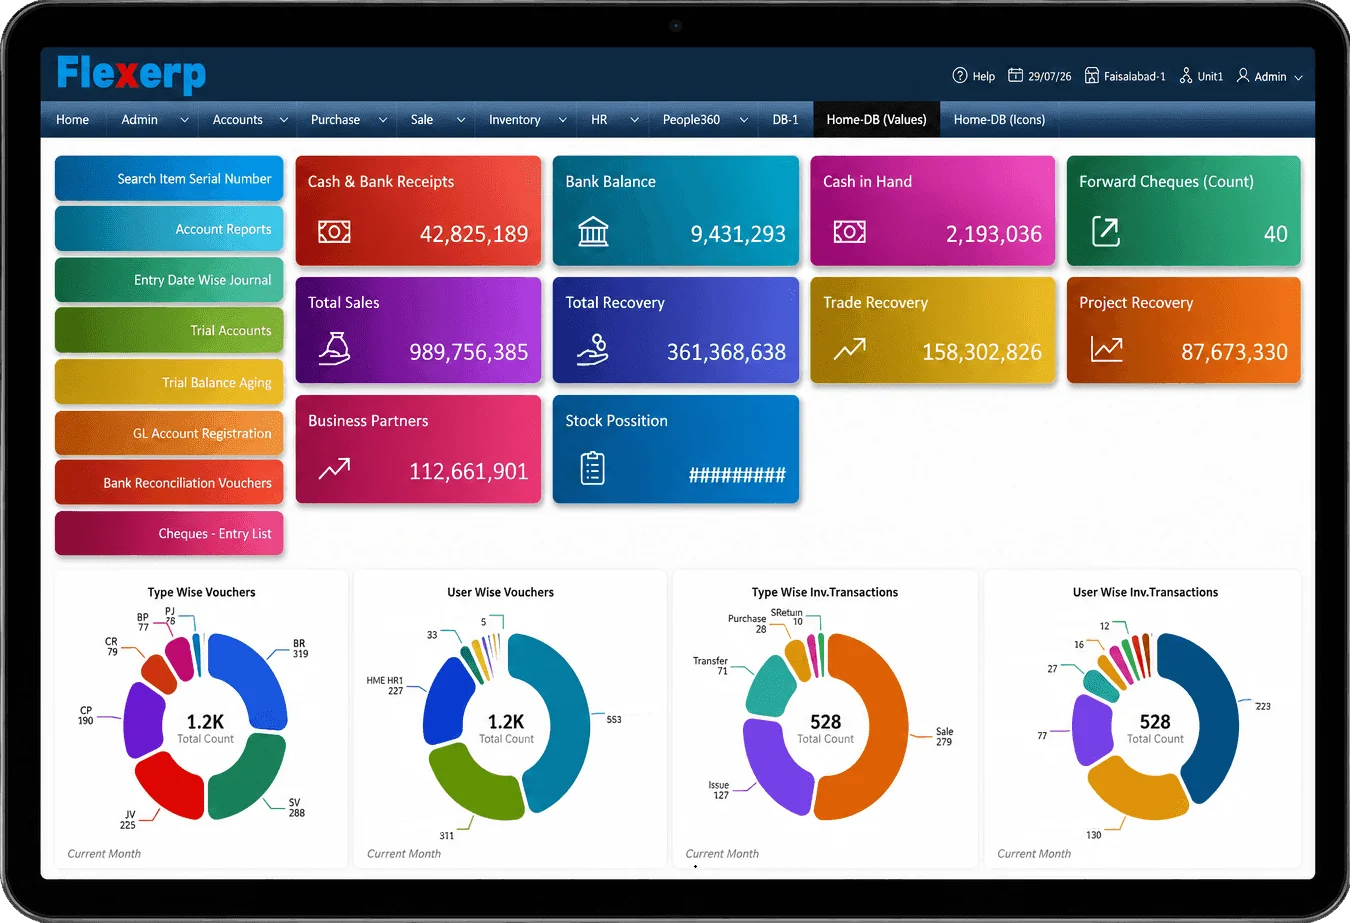Screen dimensions: 1352x923
Task: Expand the Sale menu dropdown arrow
Action: point(461,120)
